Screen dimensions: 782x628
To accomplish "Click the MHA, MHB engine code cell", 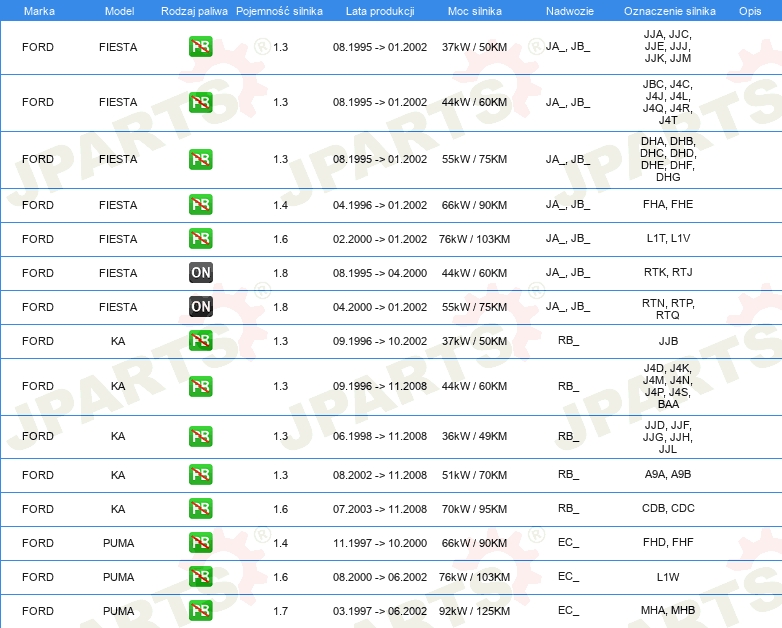I will click(668, 610).
